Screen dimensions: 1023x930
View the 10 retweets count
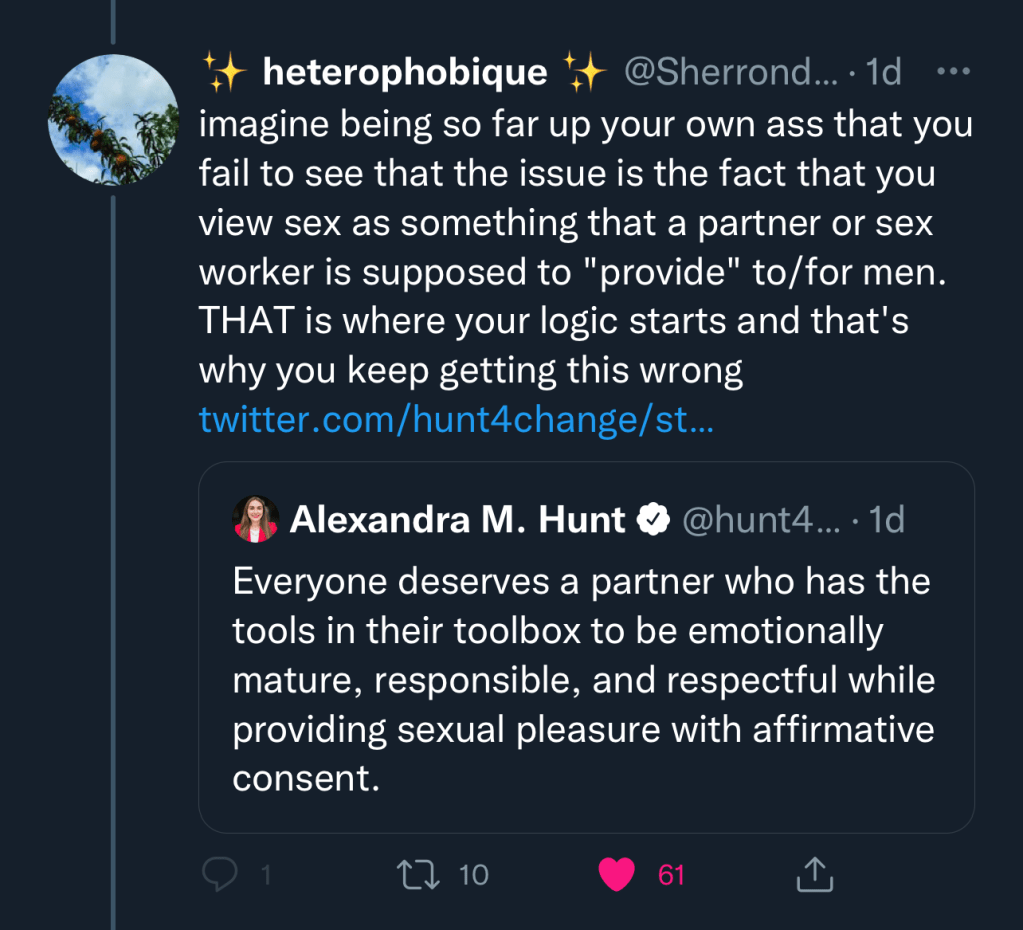click(x=473, y=876)
